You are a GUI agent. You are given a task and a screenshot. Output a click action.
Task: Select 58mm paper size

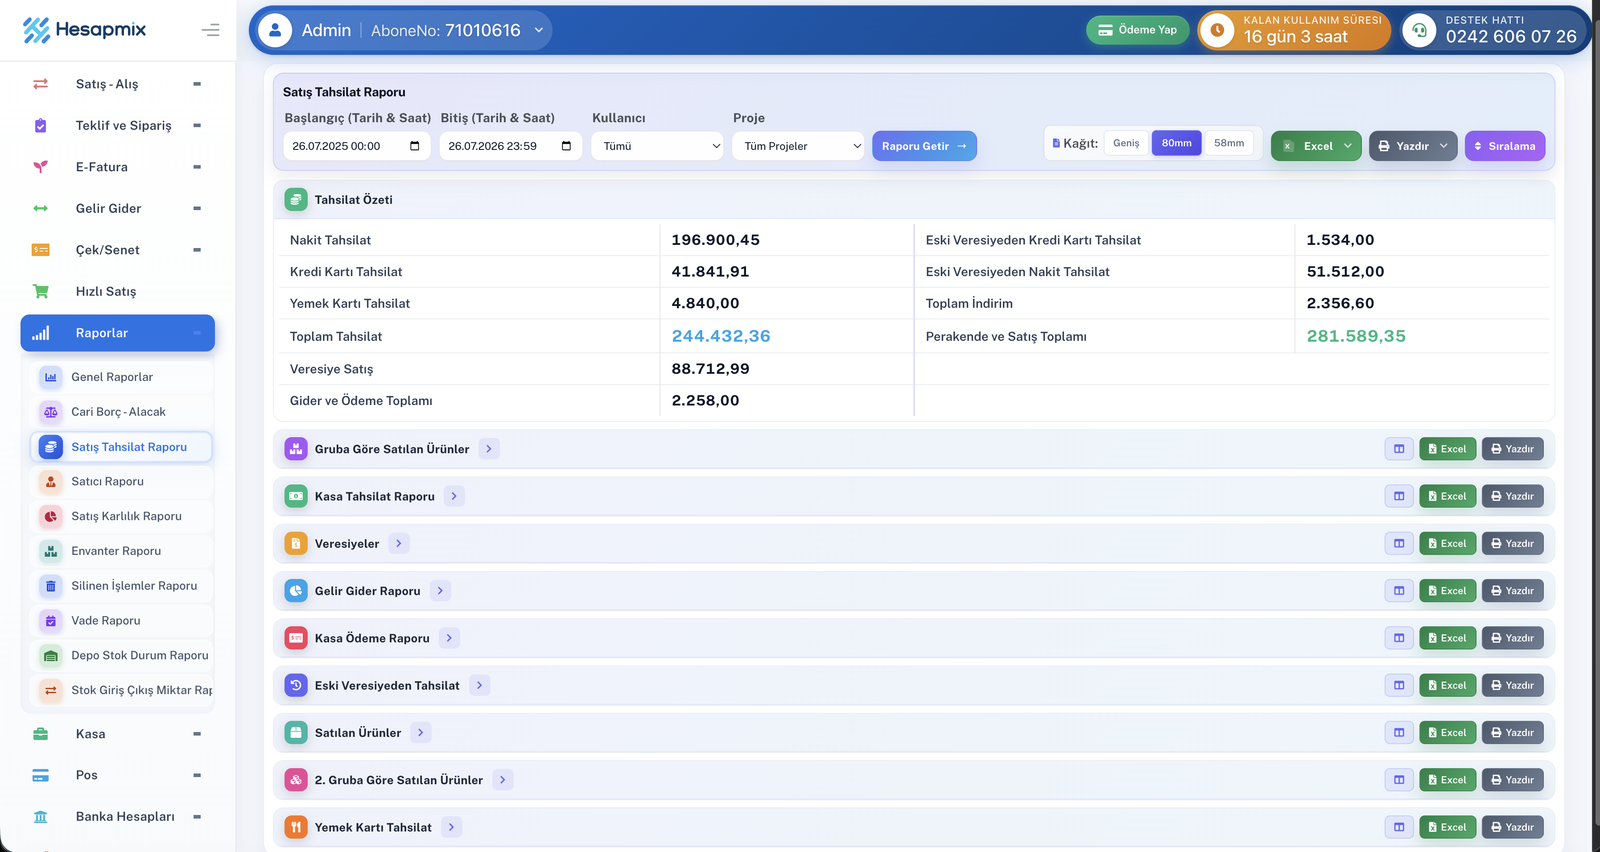[x=1229, y=143]
